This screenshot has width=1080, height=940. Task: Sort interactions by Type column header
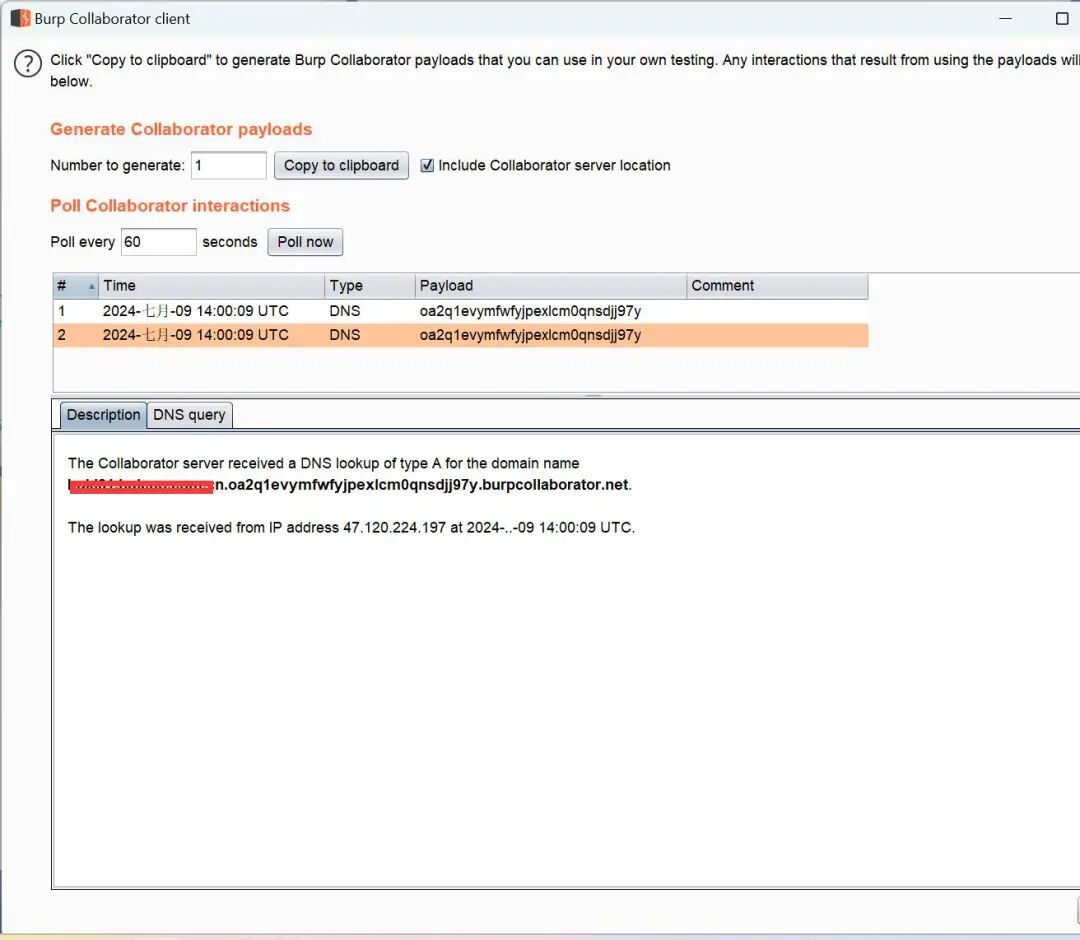click(370, 285)
